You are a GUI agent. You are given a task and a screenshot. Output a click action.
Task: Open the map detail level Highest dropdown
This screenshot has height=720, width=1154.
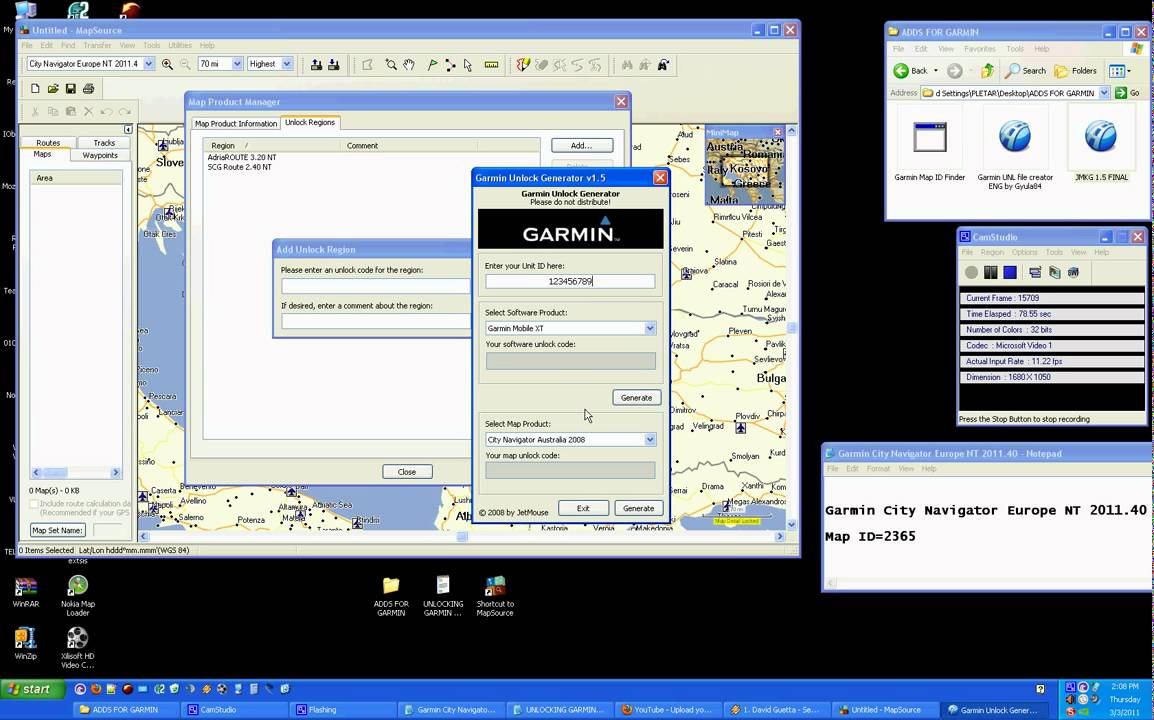pos(286,64)
